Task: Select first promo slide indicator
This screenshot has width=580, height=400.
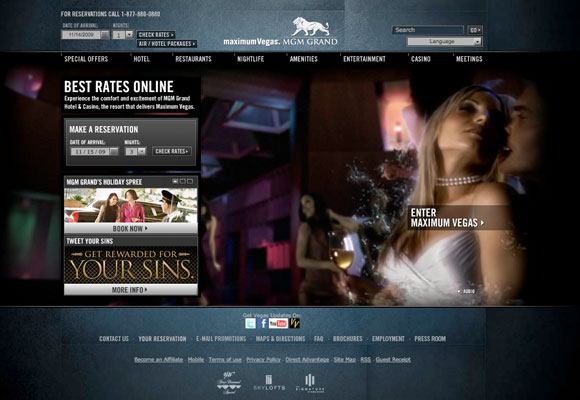Action: click(175, 181)
